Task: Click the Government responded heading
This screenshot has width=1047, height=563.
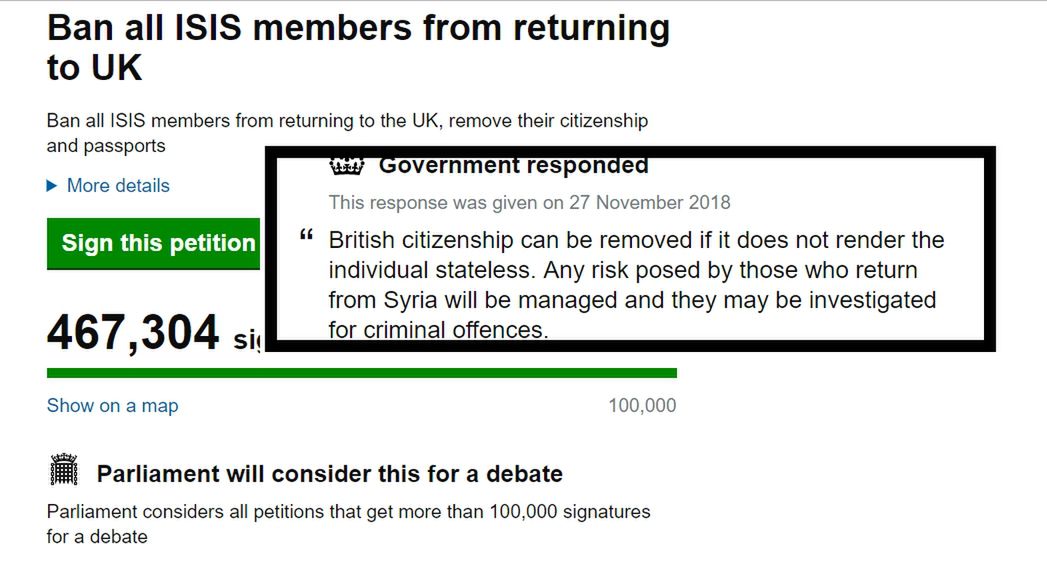Action: point(513,165)
